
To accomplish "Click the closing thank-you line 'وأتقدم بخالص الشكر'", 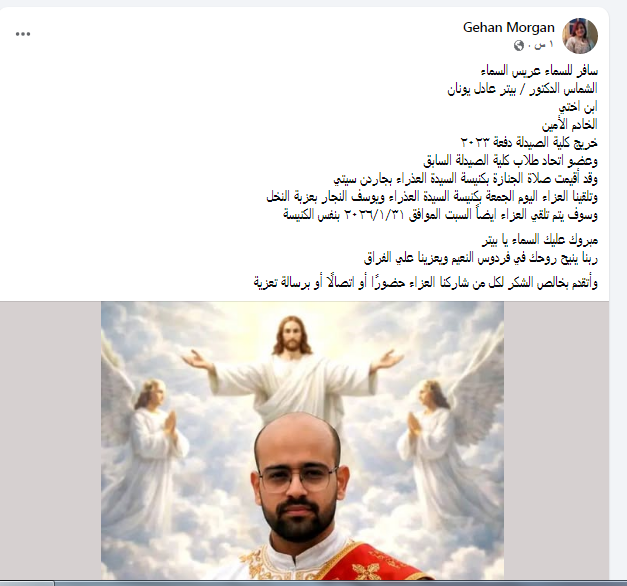I will (x=425, y=283).
